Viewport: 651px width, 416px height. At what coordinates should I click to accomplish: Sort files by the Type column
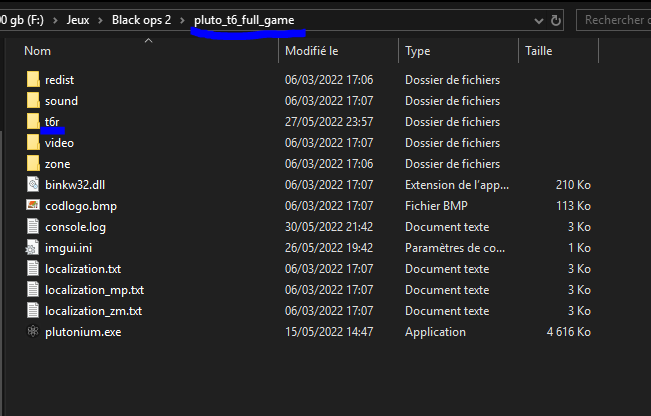click(418, 51)
